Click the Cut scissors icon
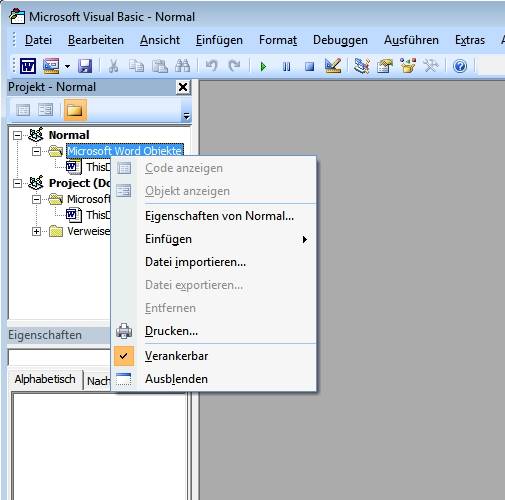The image size is (505, 500). pyautogui.click(x=113, y=66)
